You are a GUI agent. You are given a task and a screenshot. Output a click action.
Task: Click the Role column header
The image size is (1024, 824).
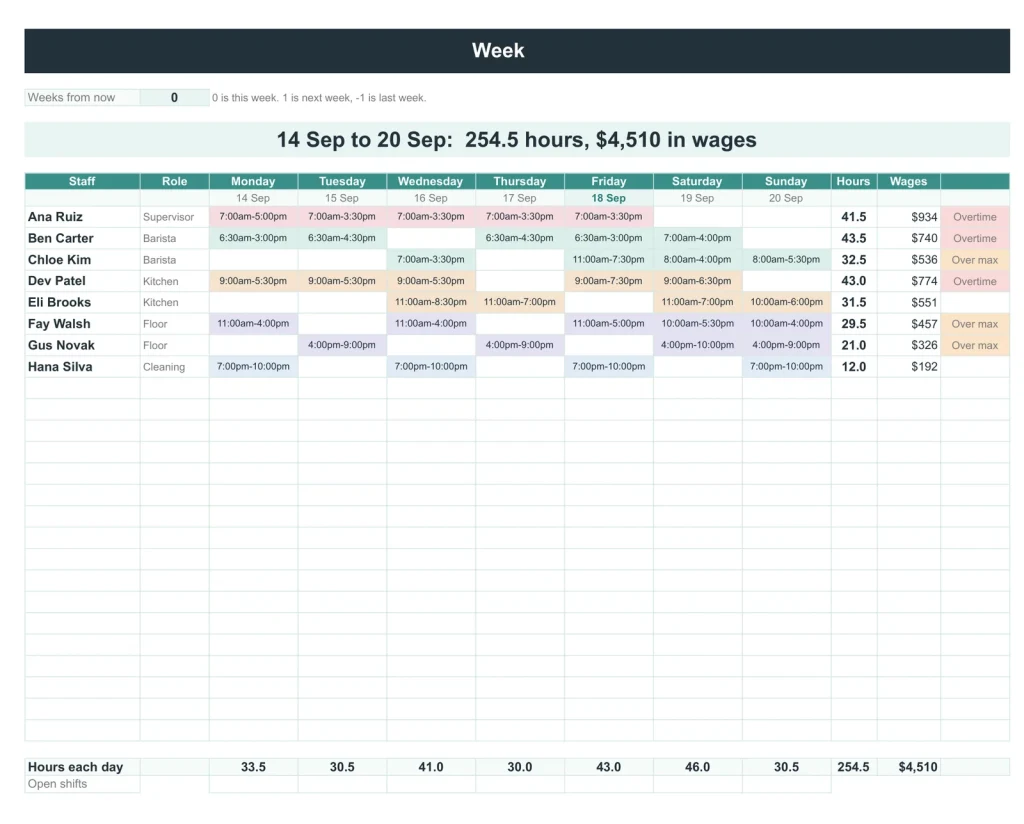coord(174,182)
